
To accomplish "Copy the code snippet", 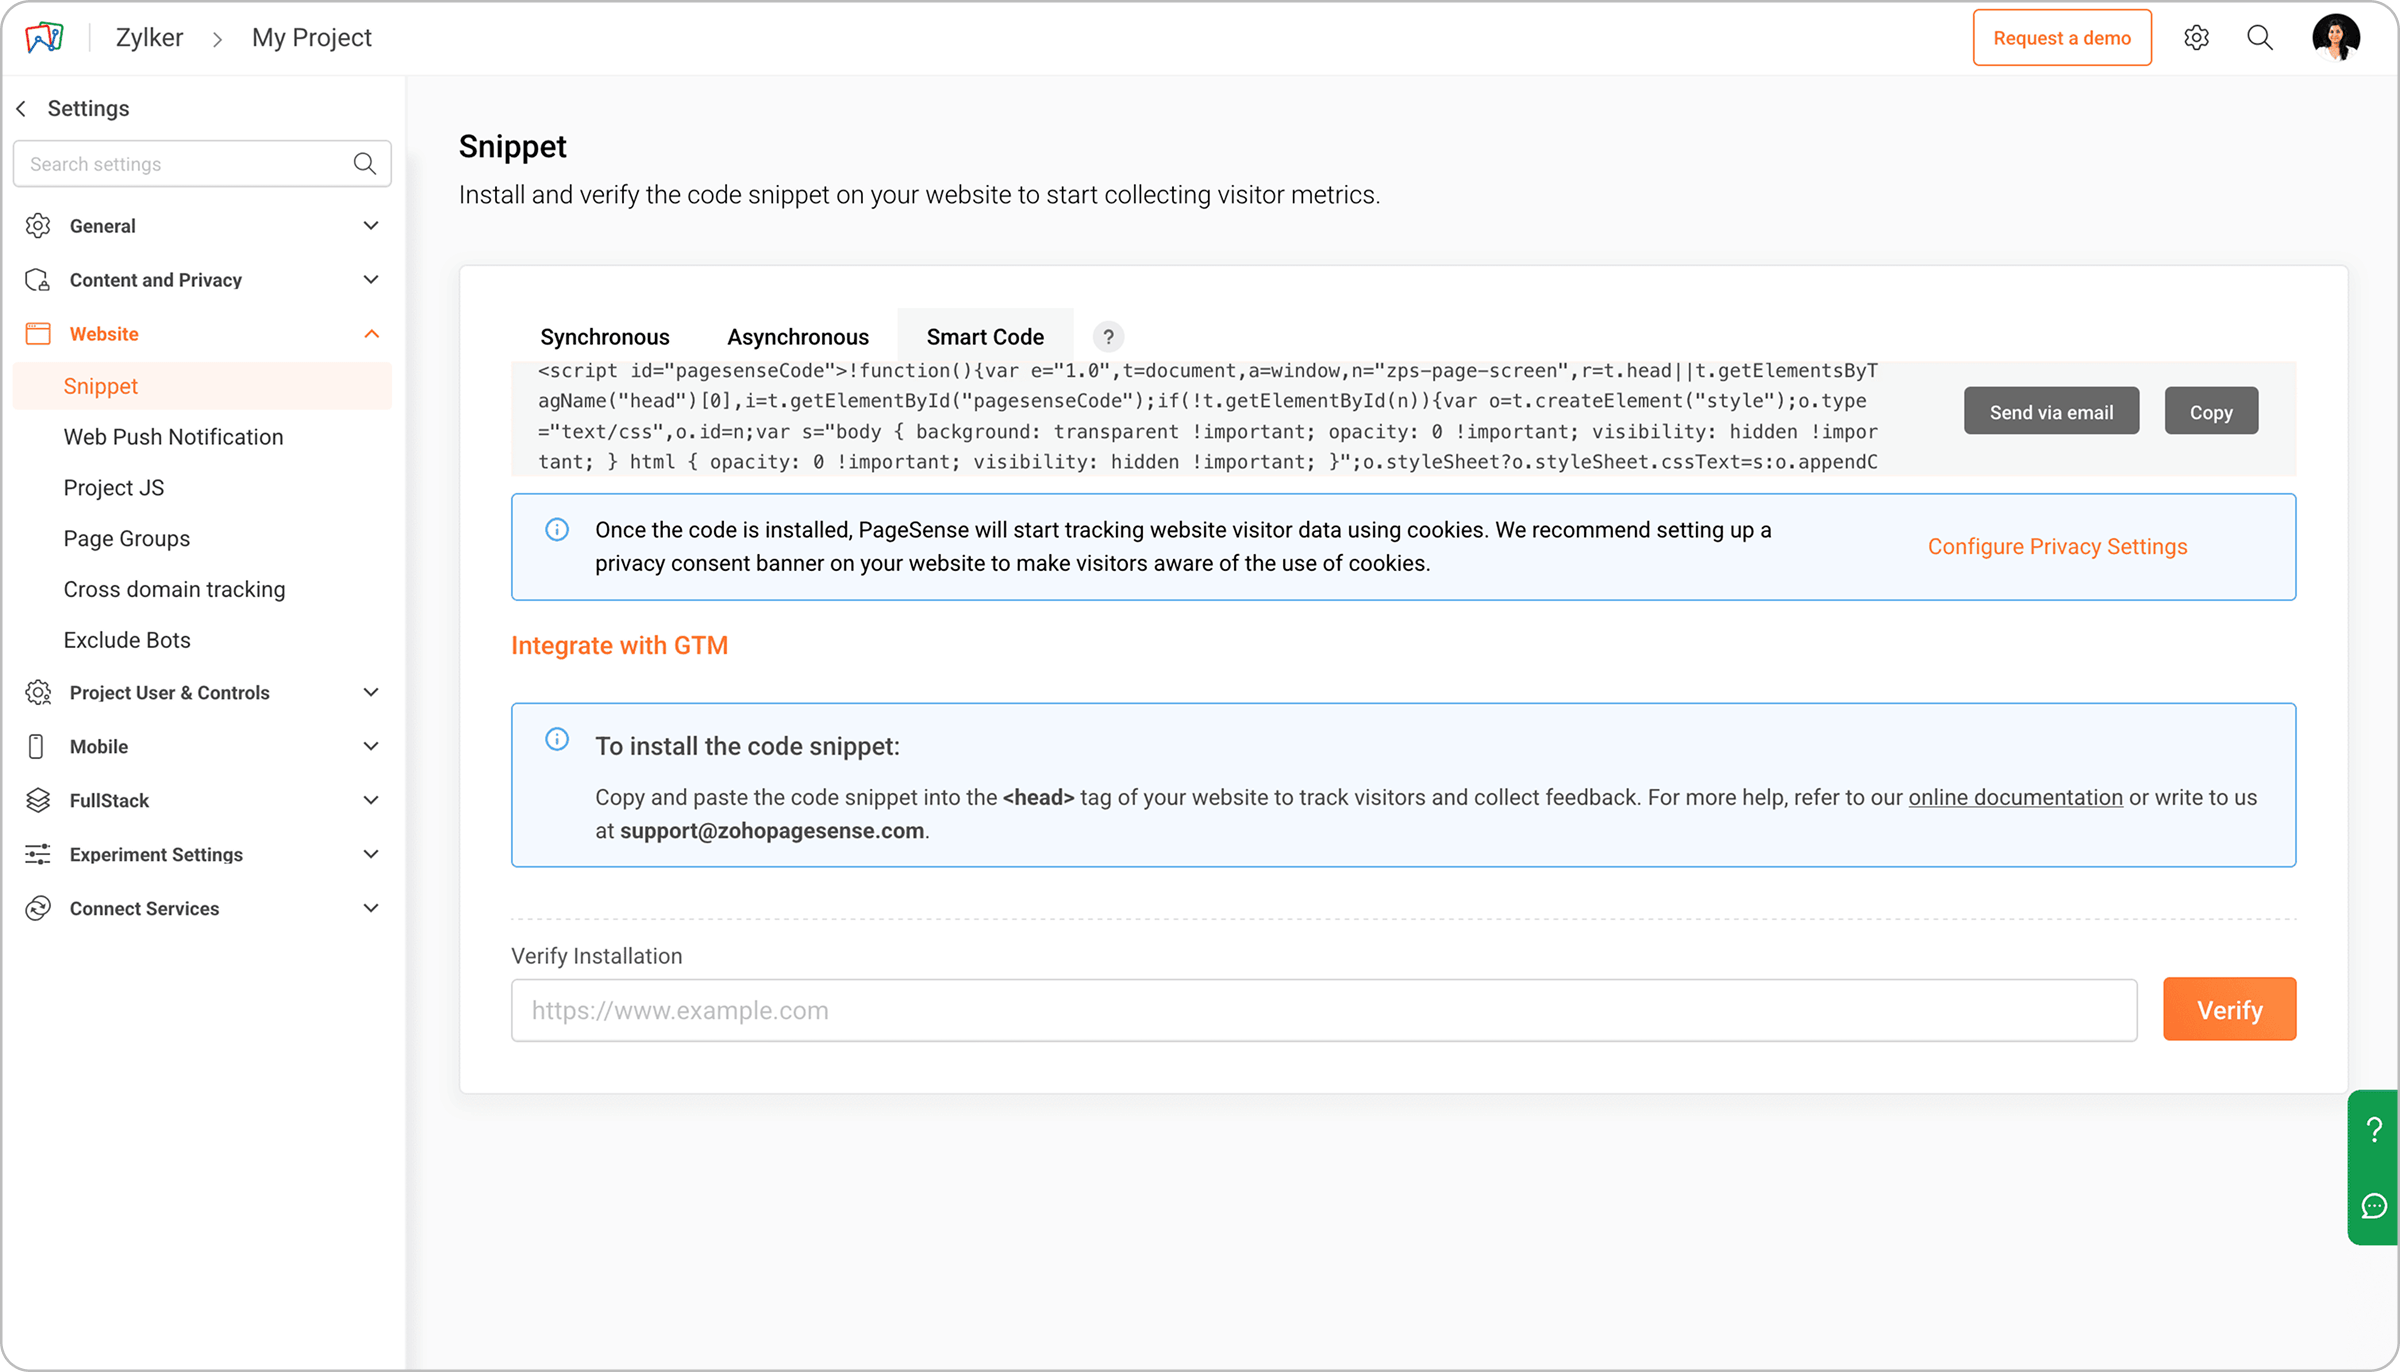I will coord(2211,411).
